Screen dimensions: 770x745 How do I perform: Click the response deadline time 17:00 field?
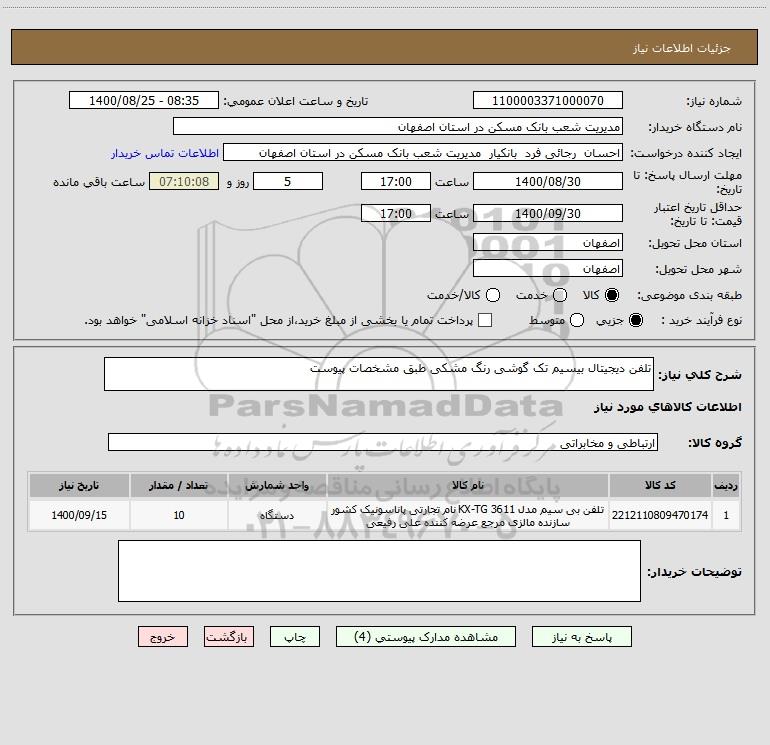(396, 181)
